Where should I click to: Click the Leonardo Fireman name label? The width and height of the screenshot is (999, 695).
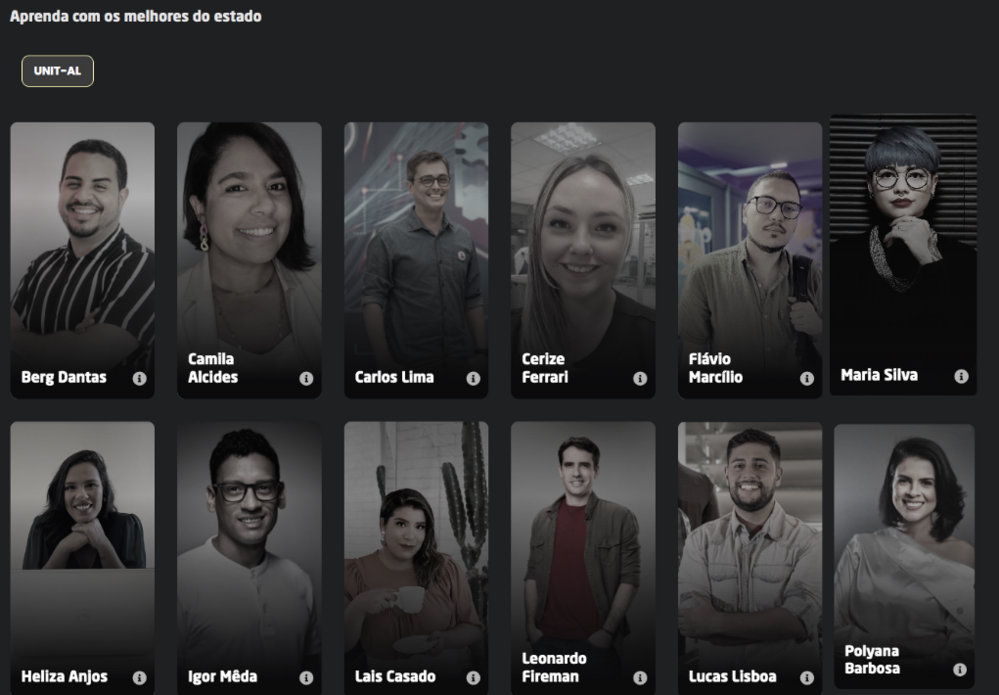click(x=554, y=668)
